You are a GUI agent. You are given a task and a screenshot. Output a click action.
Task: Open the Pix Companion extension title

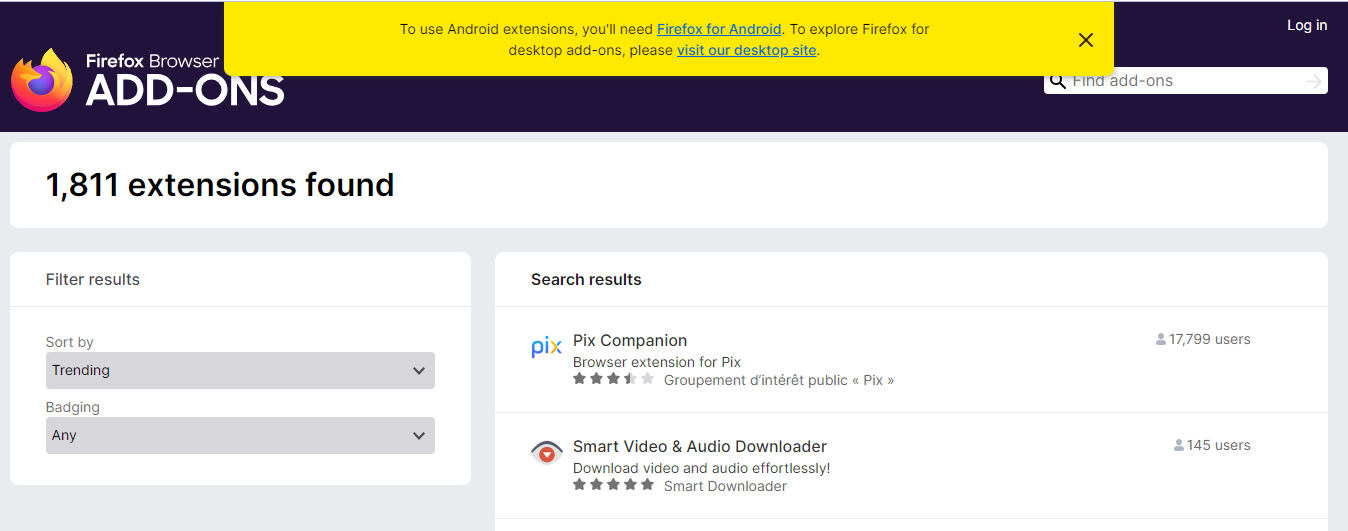[630, 340]
